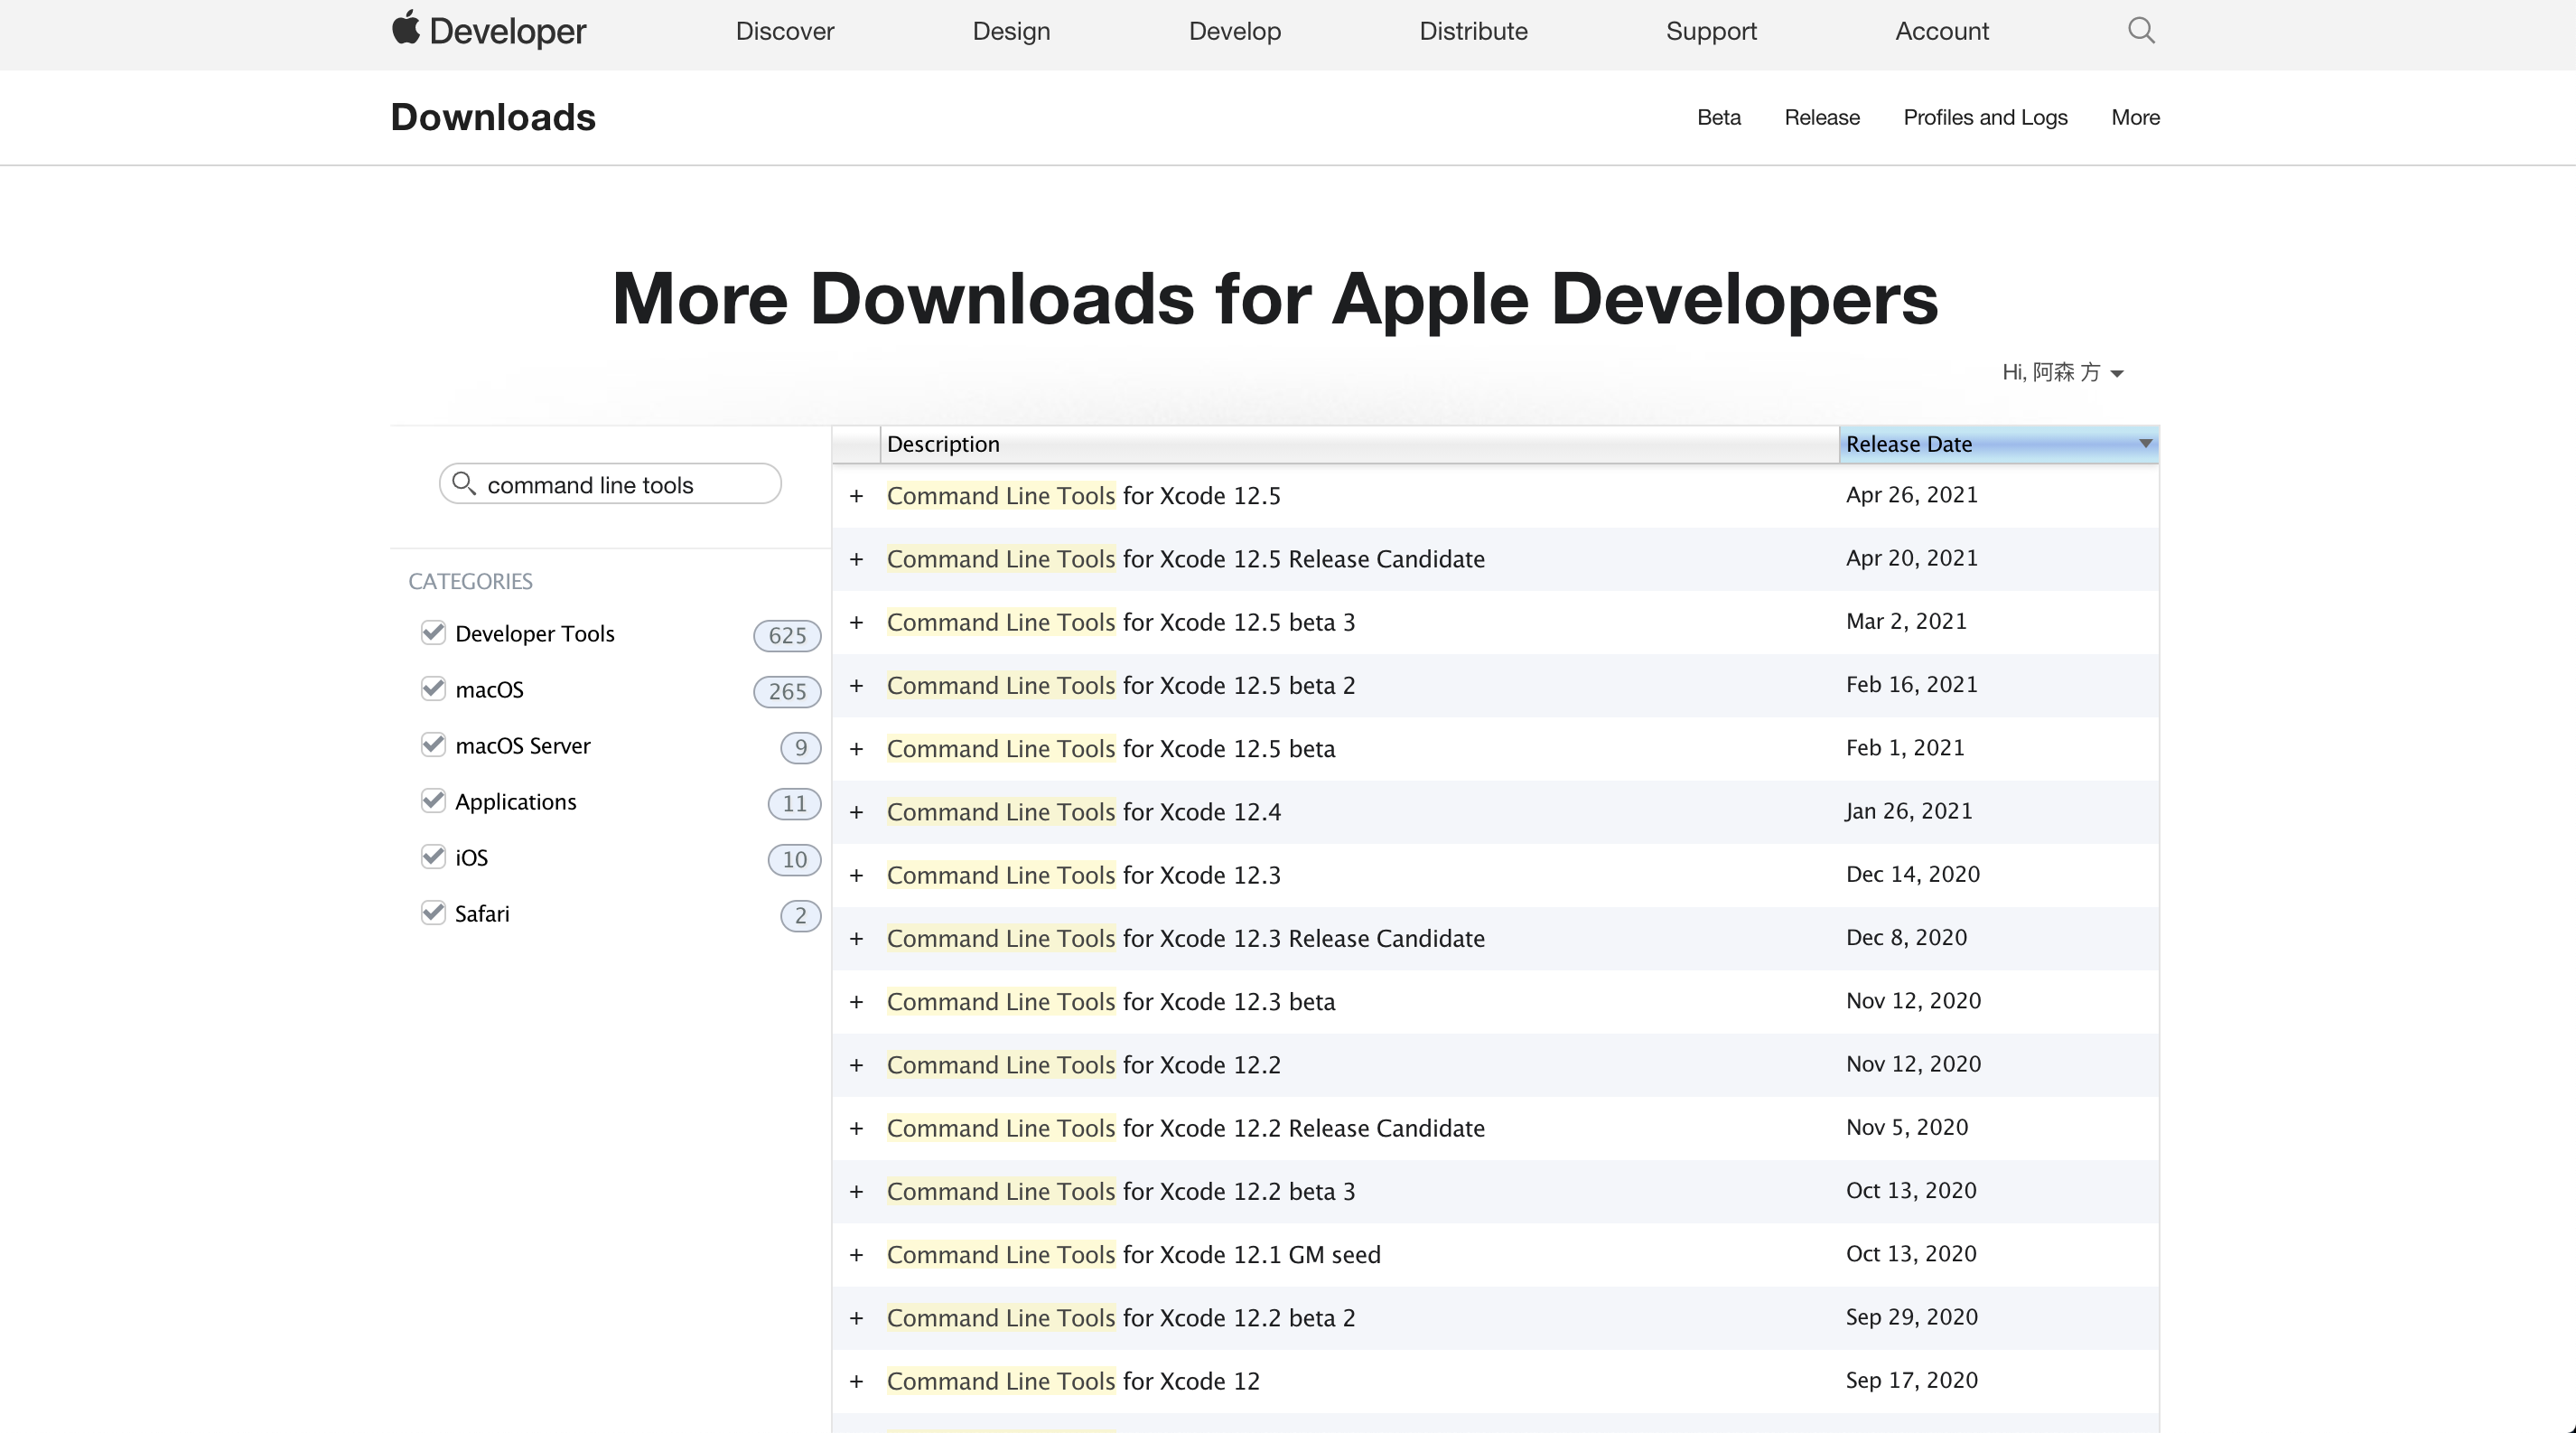
Task: Select the Dec 14, 2020 release date cell
Action: pyautogui.click(x=1912, y=874)
